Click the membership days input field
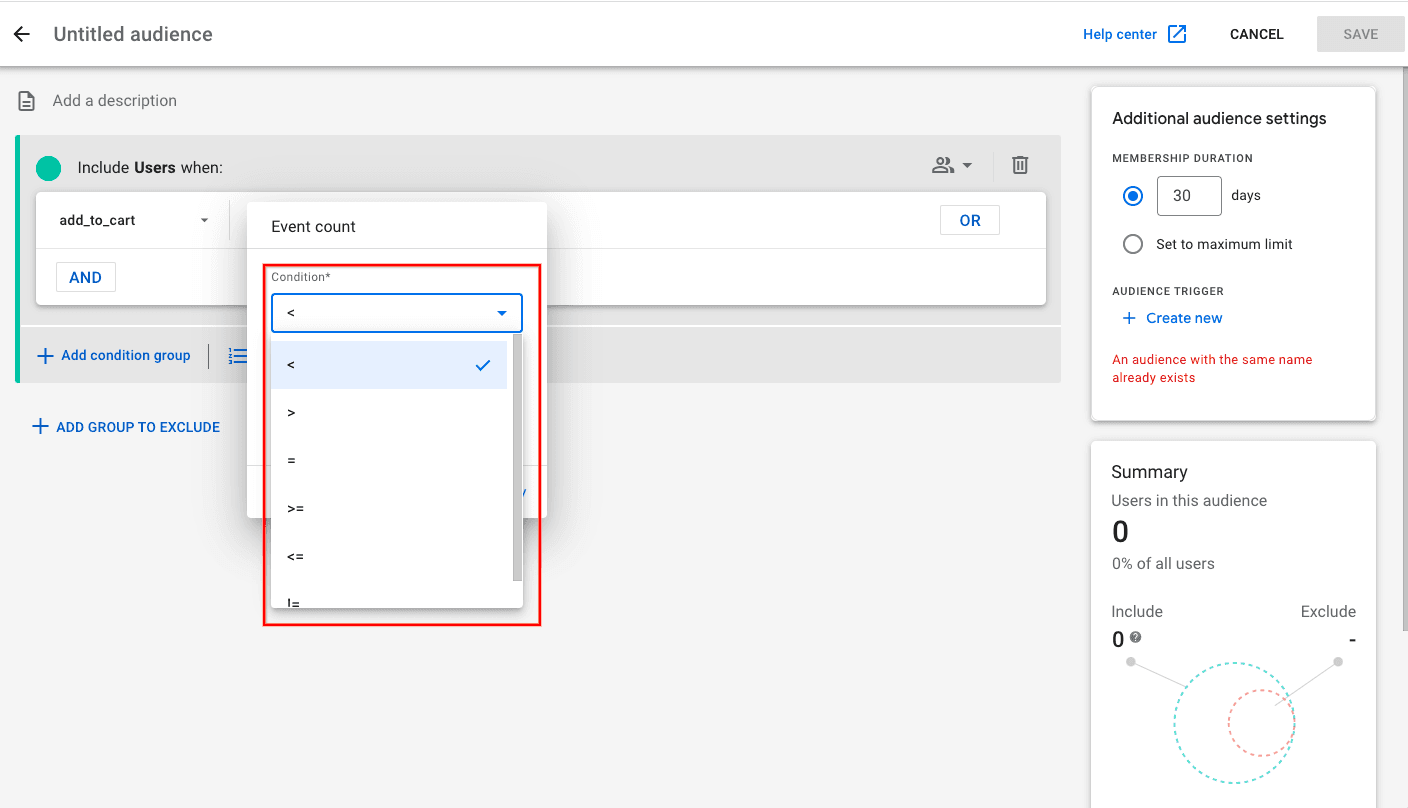Screen dimensions: 1408x808 (x=1188, y=196)
